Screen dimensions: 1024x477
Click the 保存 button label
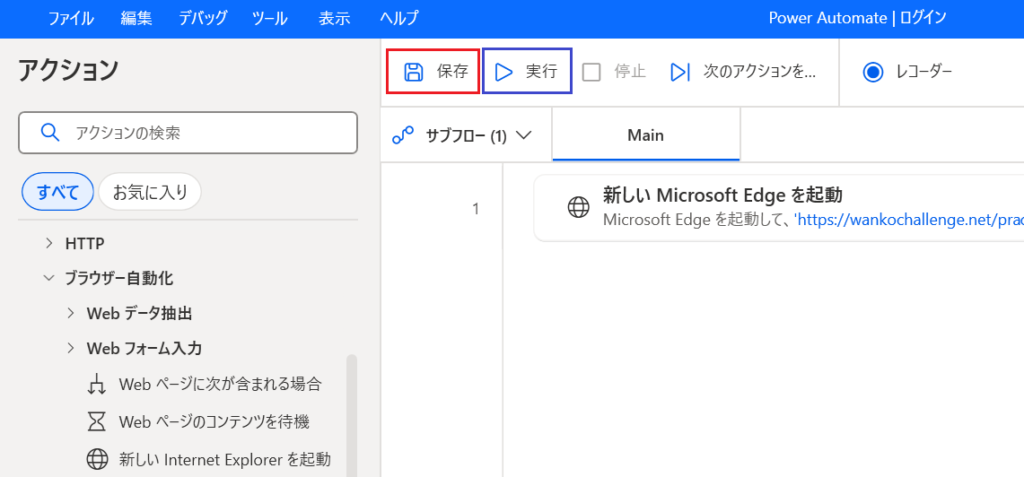coord(453,72)
